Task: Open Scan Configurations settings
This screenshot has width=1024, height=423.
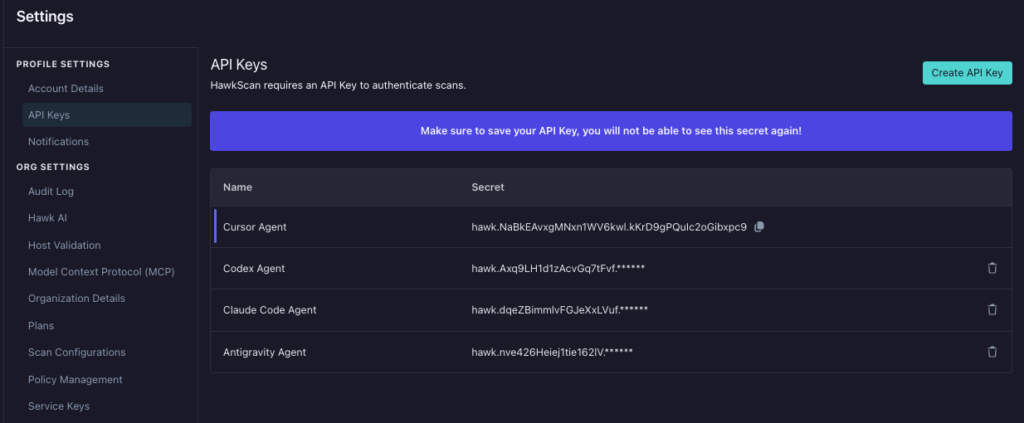Action: [76, 352]
